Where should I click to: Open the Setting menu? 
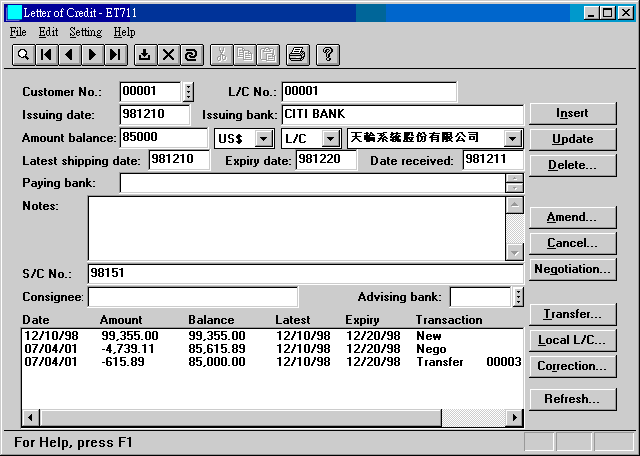(x=85, y=32)
